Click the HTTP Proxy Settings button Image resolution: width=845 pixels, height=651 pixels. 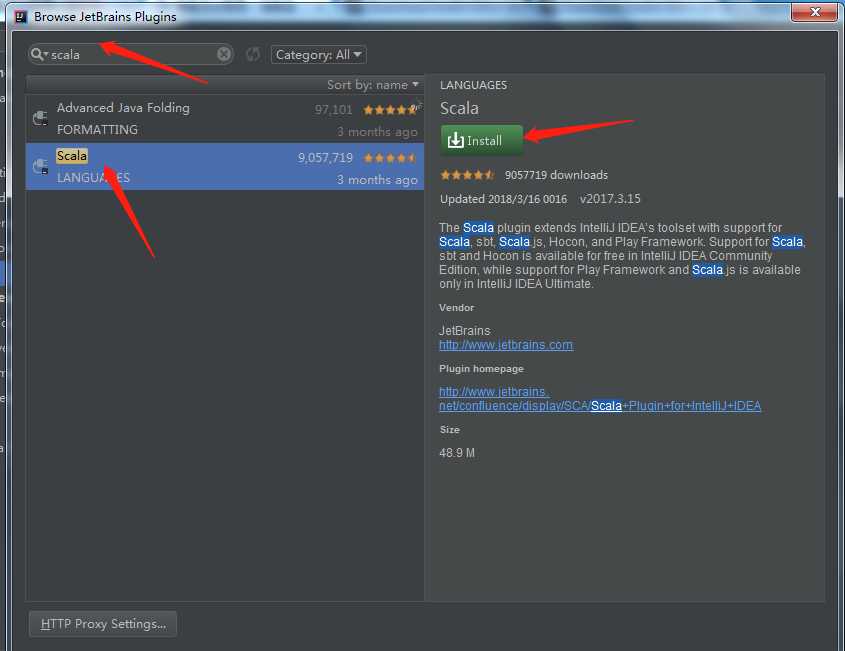click(103, 624)
